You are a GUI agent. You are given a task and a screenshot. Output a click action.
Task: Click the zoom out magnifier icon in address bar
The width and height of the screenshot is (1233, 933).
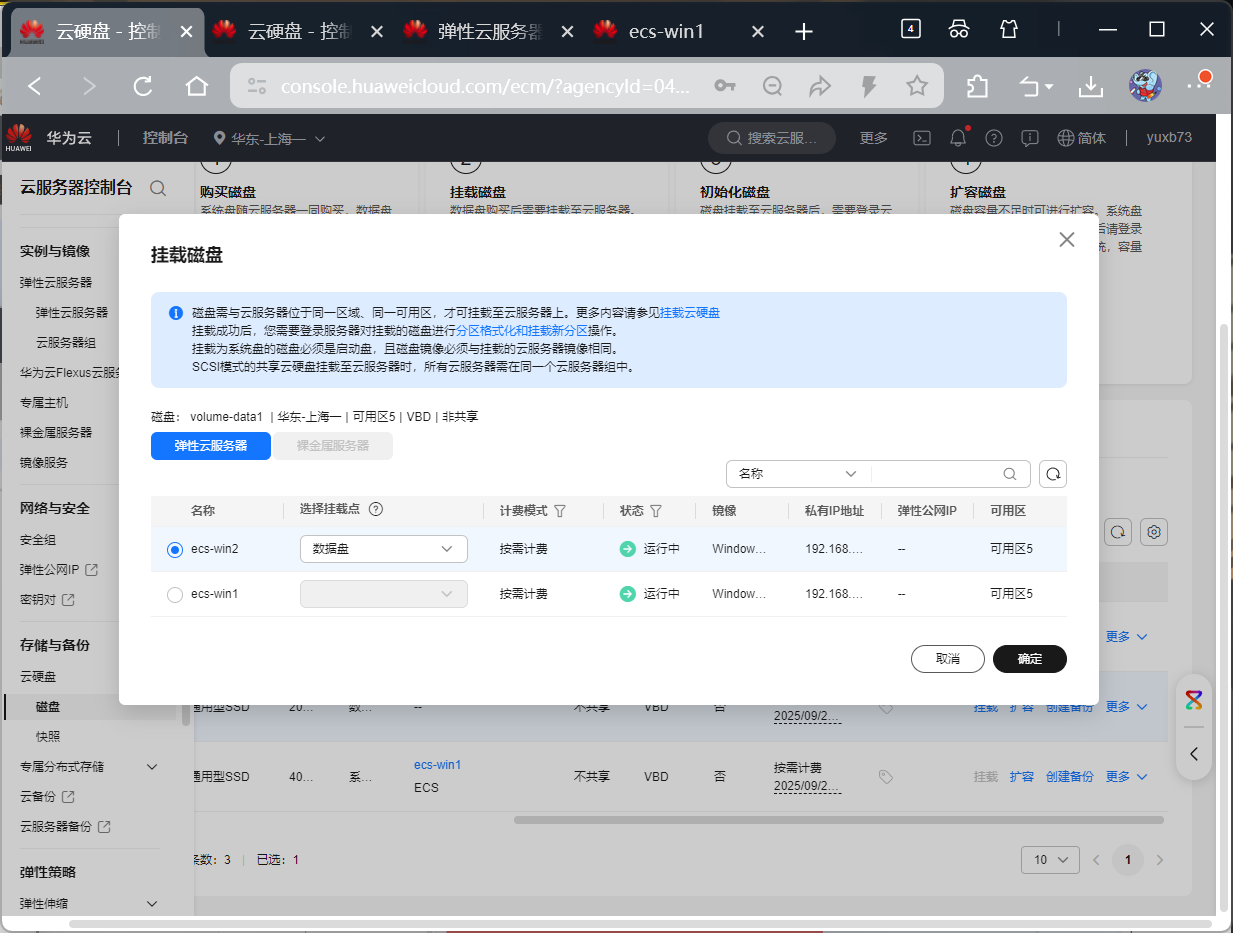(772, 86)
